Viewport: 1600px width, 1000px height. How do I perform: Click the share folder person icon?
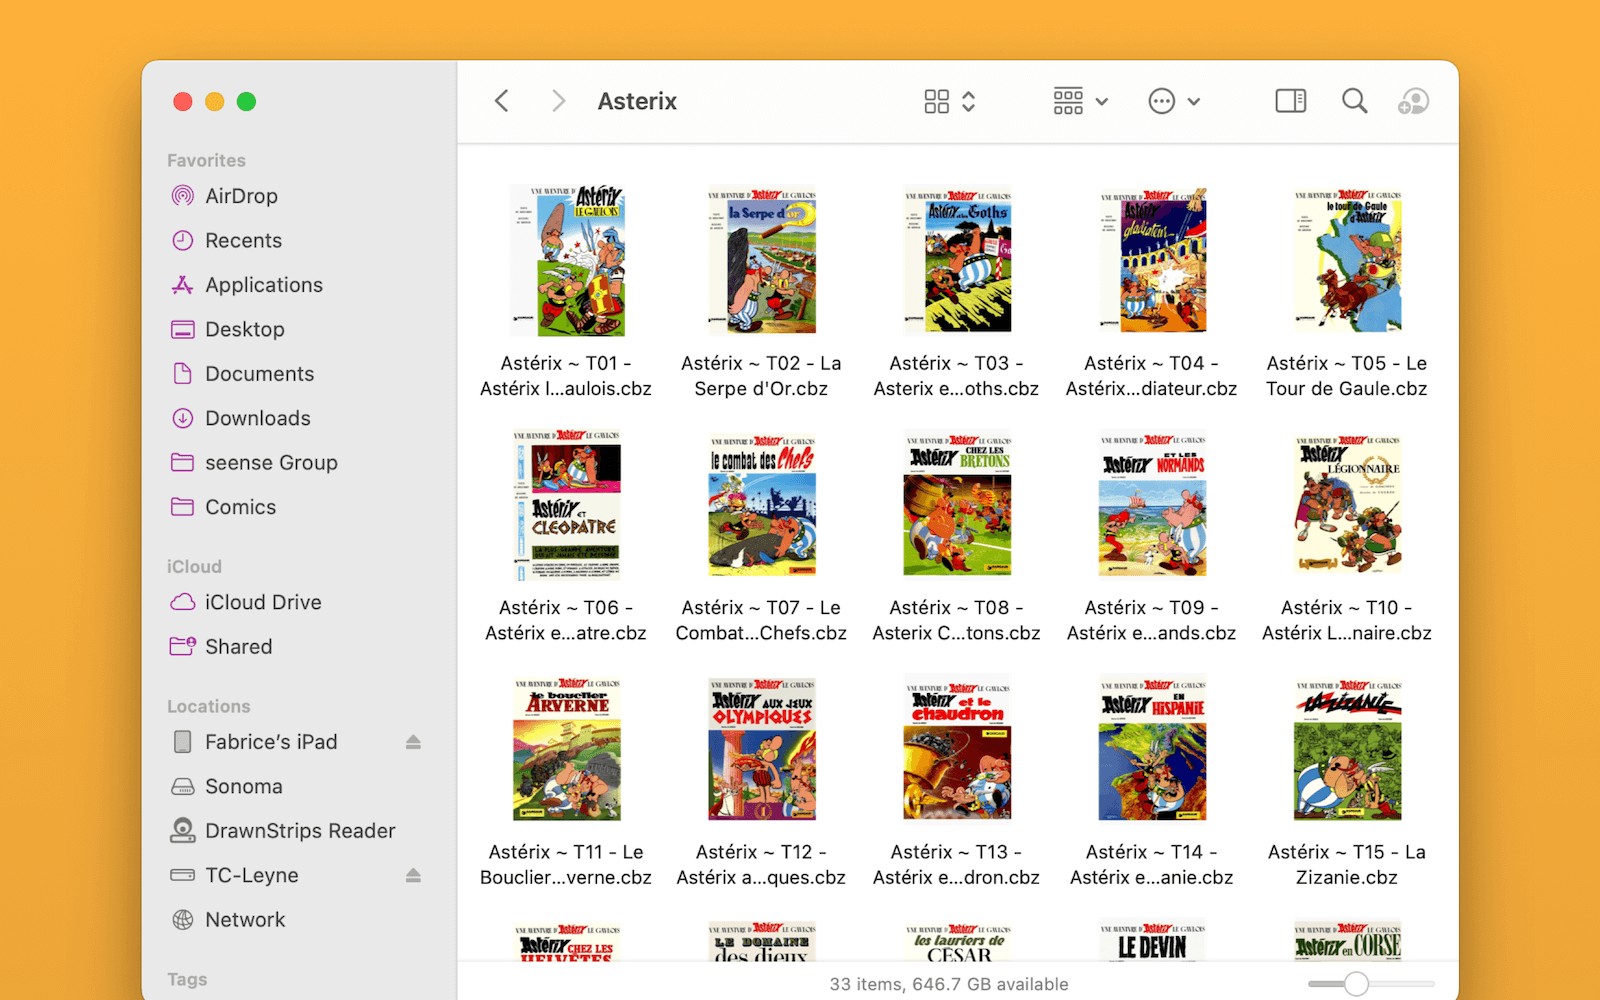[x=1413, y=101]
